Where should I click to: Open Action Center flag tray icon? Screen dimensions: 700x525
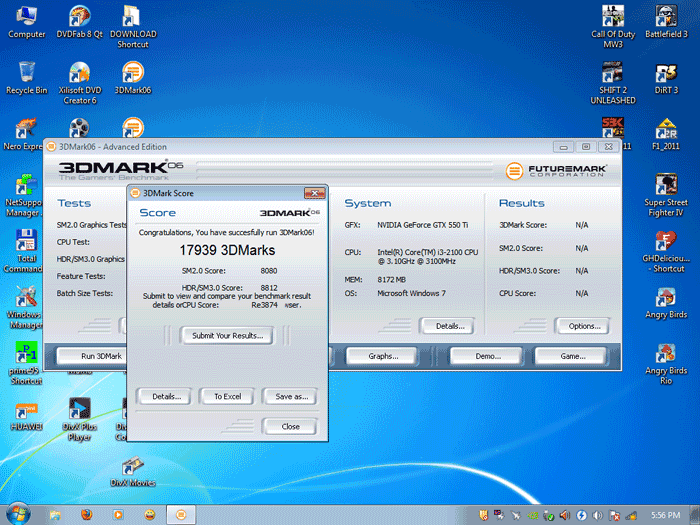(614, 515)
